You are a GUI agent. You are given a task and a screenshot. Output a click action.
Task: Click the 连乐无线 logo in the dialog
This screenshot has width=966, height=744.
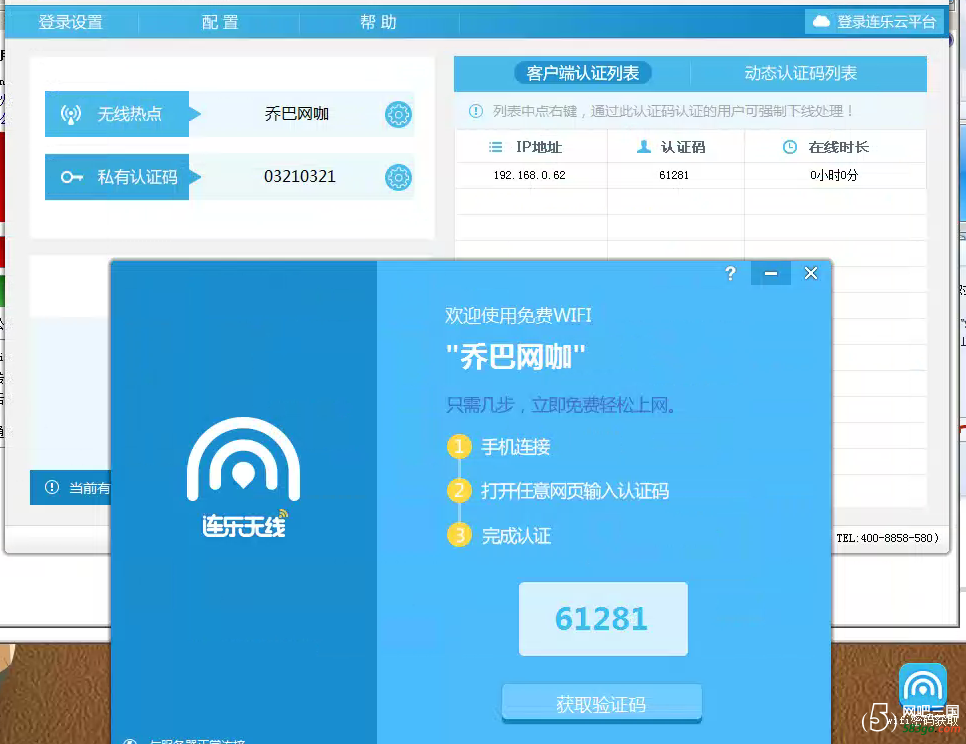click(x=244, y=477)
